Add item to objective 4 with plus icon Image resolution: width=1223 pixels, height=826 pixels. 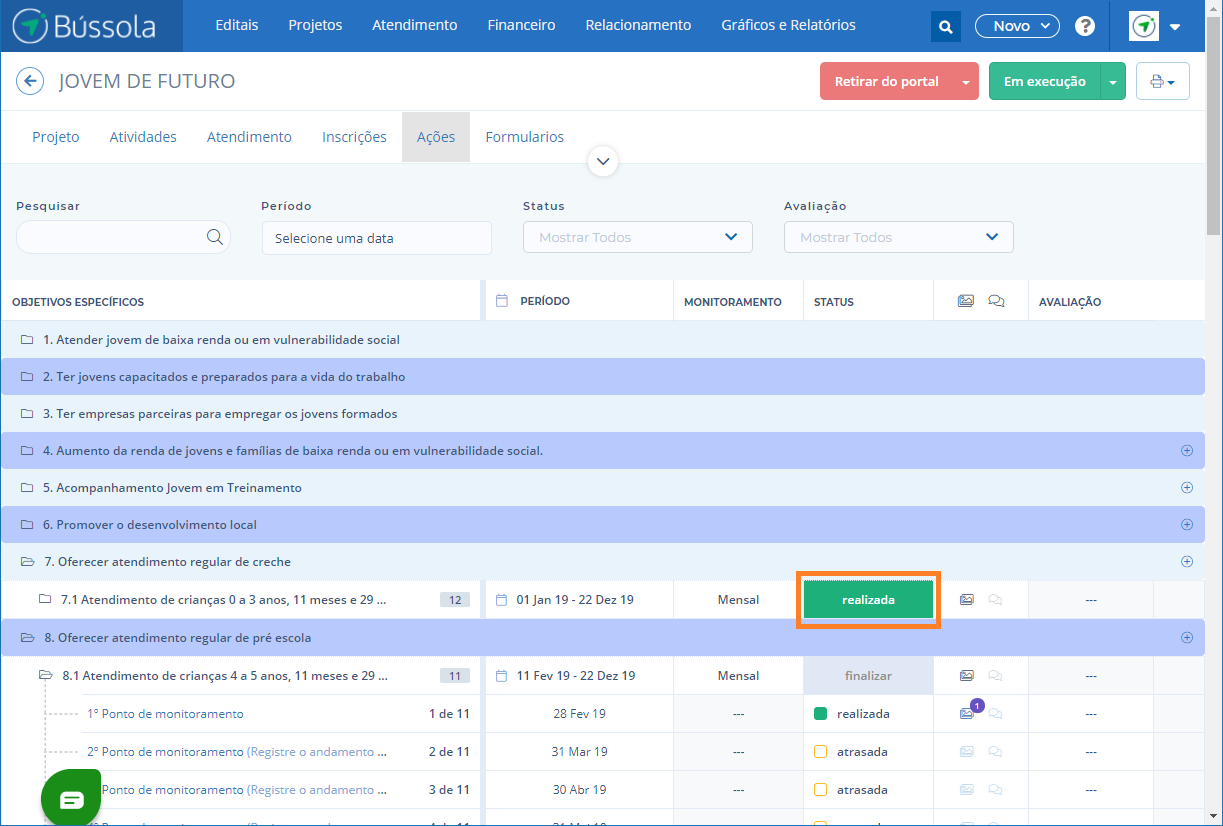[x=1187, y=450]
